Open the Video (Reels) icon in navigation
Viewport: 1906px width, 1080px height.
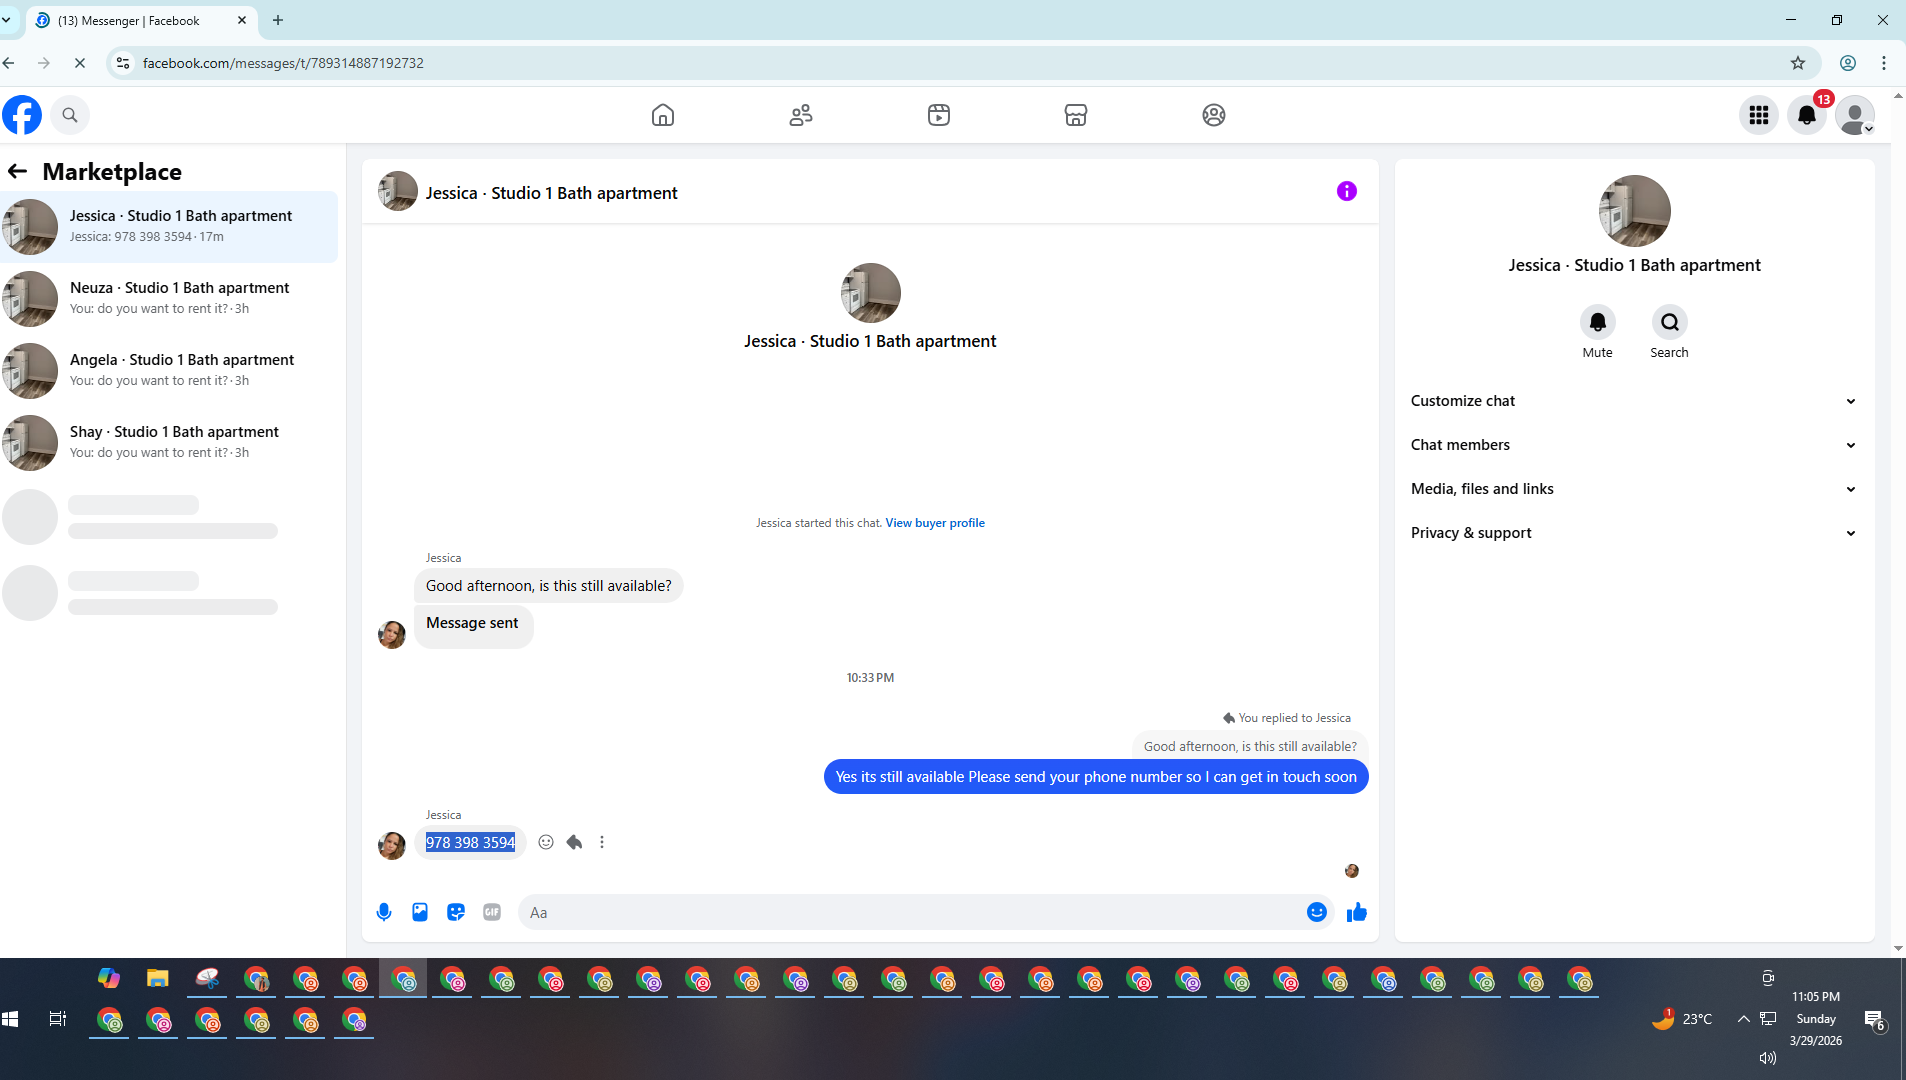939,115
